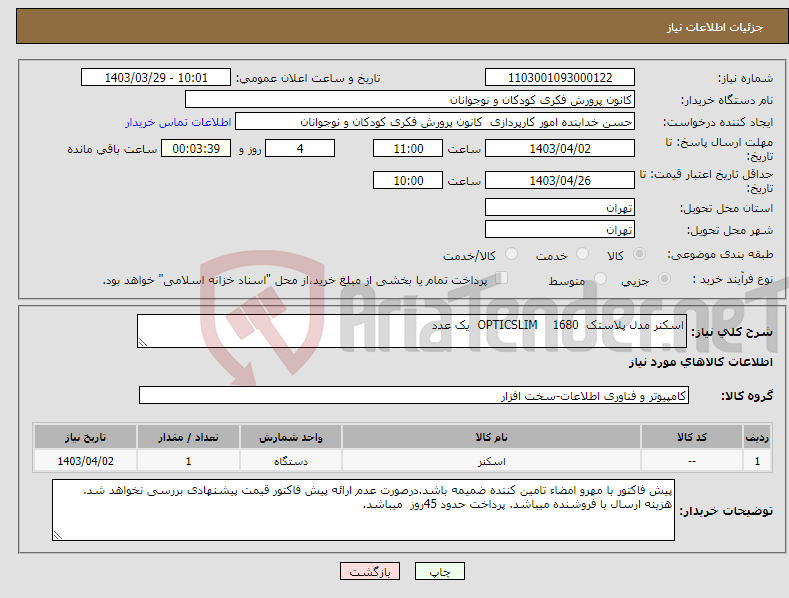Click the buyer organization name field
Screen dimensions: 789x598
410,100
